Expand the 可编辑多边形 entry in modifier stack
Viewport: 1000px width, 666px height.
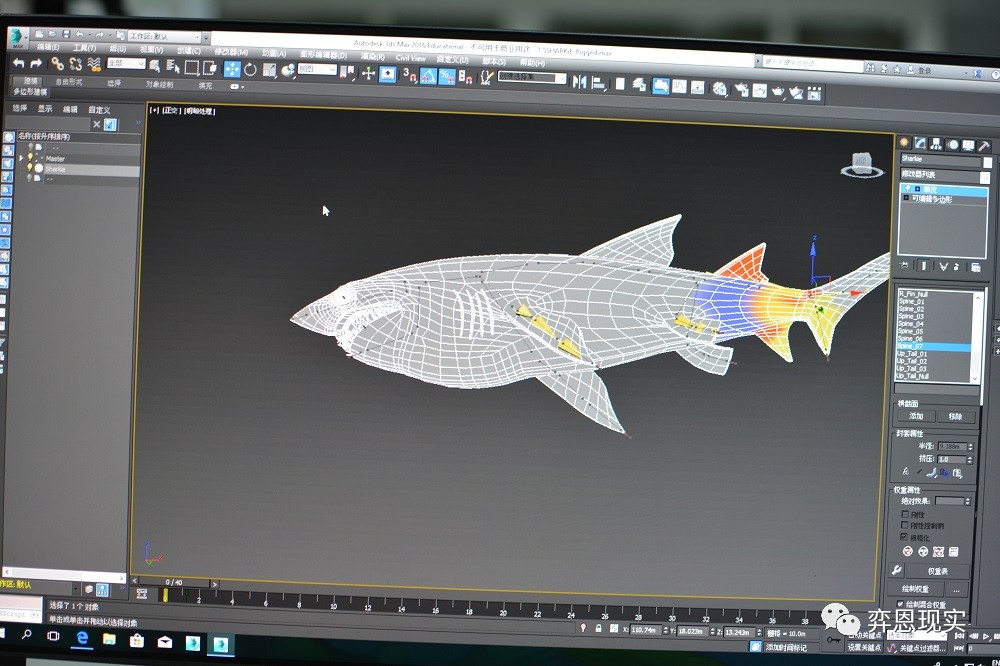906,198
